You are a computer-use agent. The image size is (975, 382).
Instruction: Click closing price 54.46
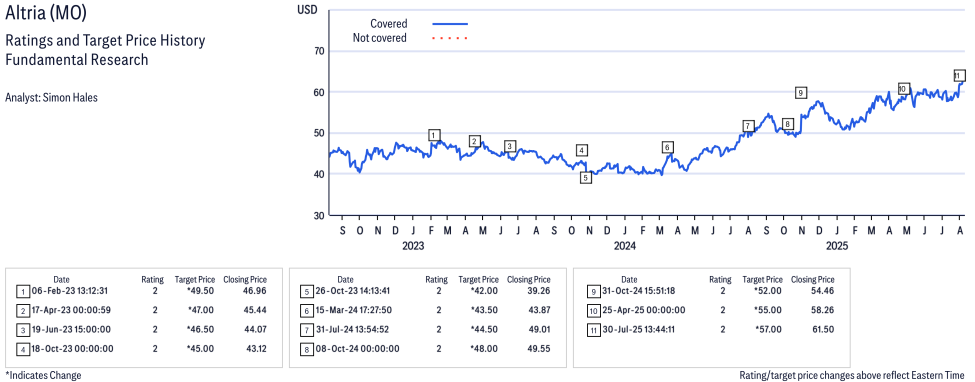[823, 291]
